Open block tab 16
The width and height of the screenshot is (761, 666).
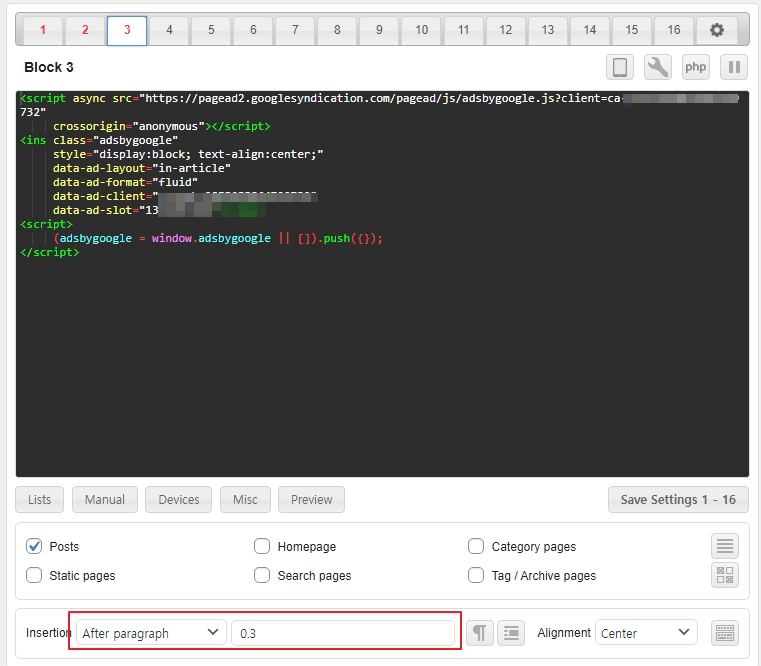tap(674, 30)
